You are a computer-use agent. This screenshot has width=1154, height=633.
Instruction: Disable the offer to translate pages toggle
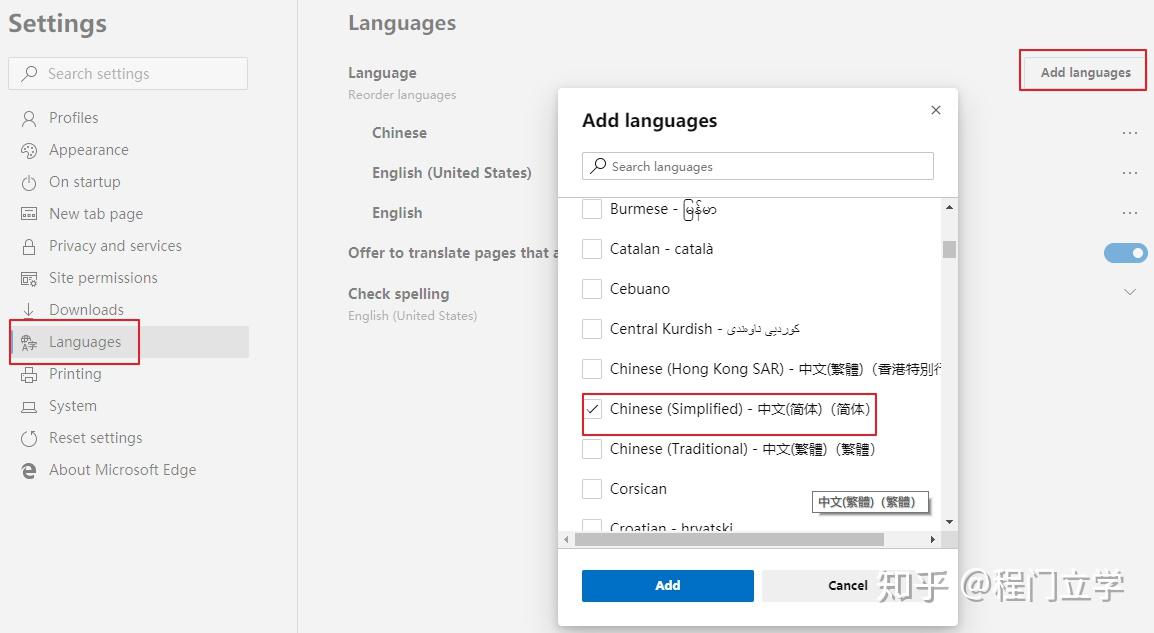pyautogui.click(x=1124, y=253)
